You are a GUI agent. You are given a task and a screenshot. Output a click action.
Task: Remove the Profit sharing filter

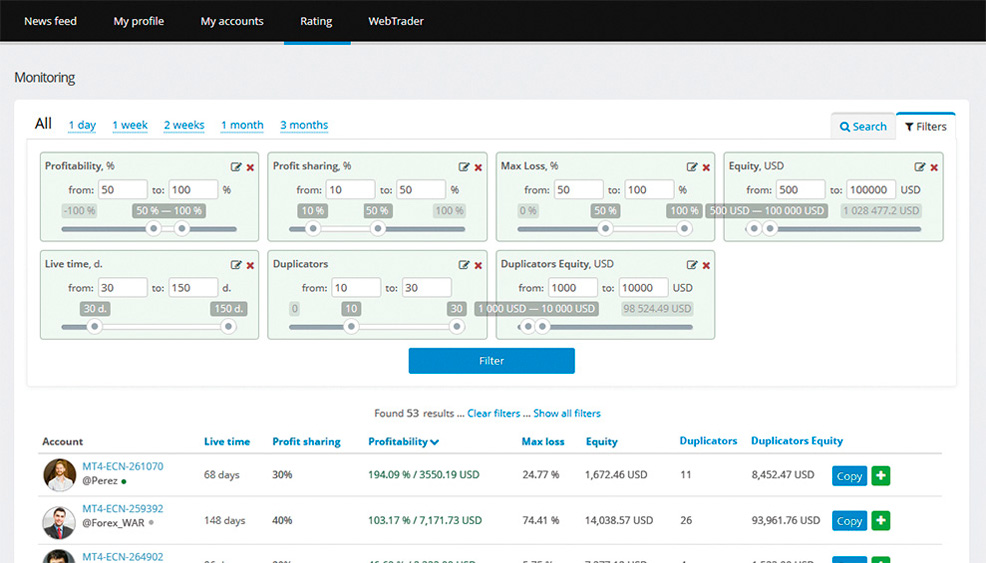tap(479, 167)
